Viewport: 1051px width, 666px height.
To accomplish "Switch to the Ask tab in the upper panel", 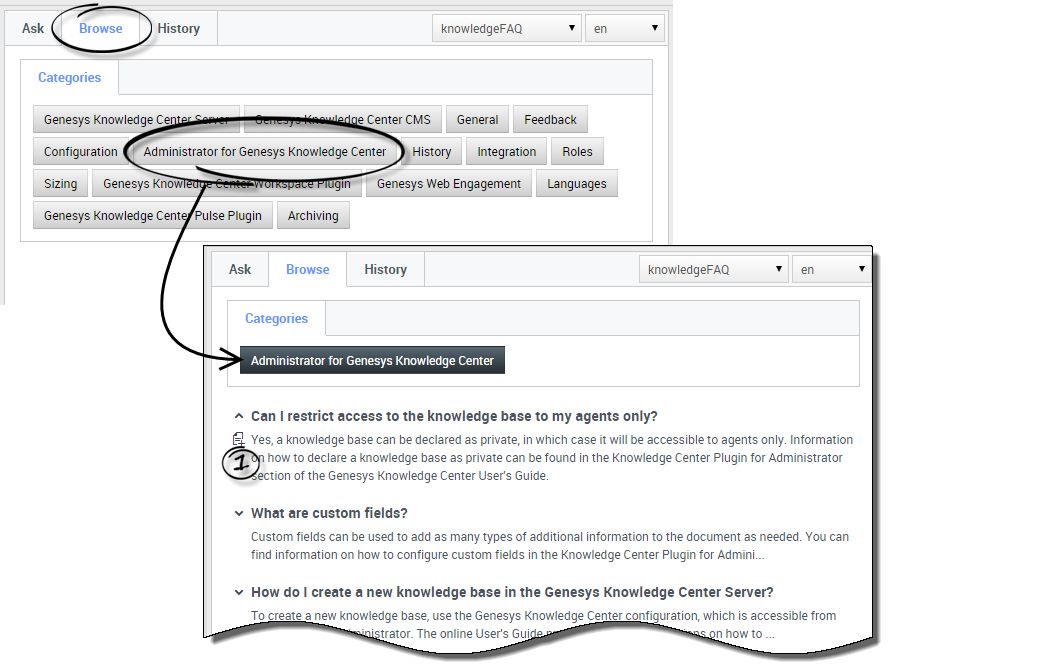I will coord(33,29).
